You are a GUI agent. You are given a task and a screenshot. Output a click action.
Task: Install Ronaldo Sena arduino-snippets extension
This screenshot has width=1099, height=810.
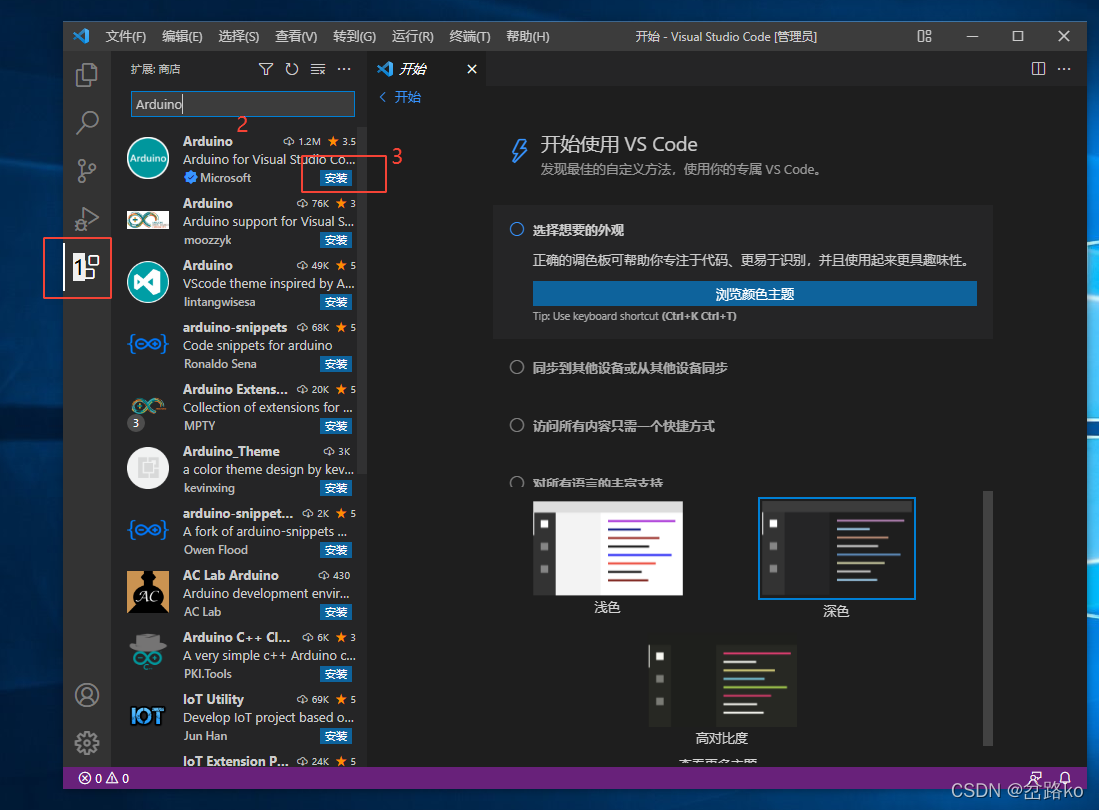click(336, 364)
